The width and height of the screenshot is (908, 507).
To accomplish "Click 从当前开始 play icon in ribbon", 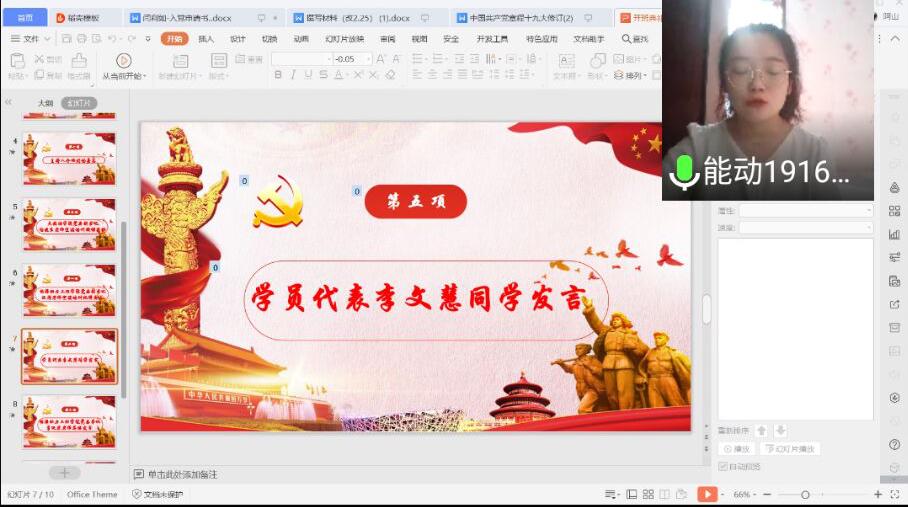I will 123,61.
